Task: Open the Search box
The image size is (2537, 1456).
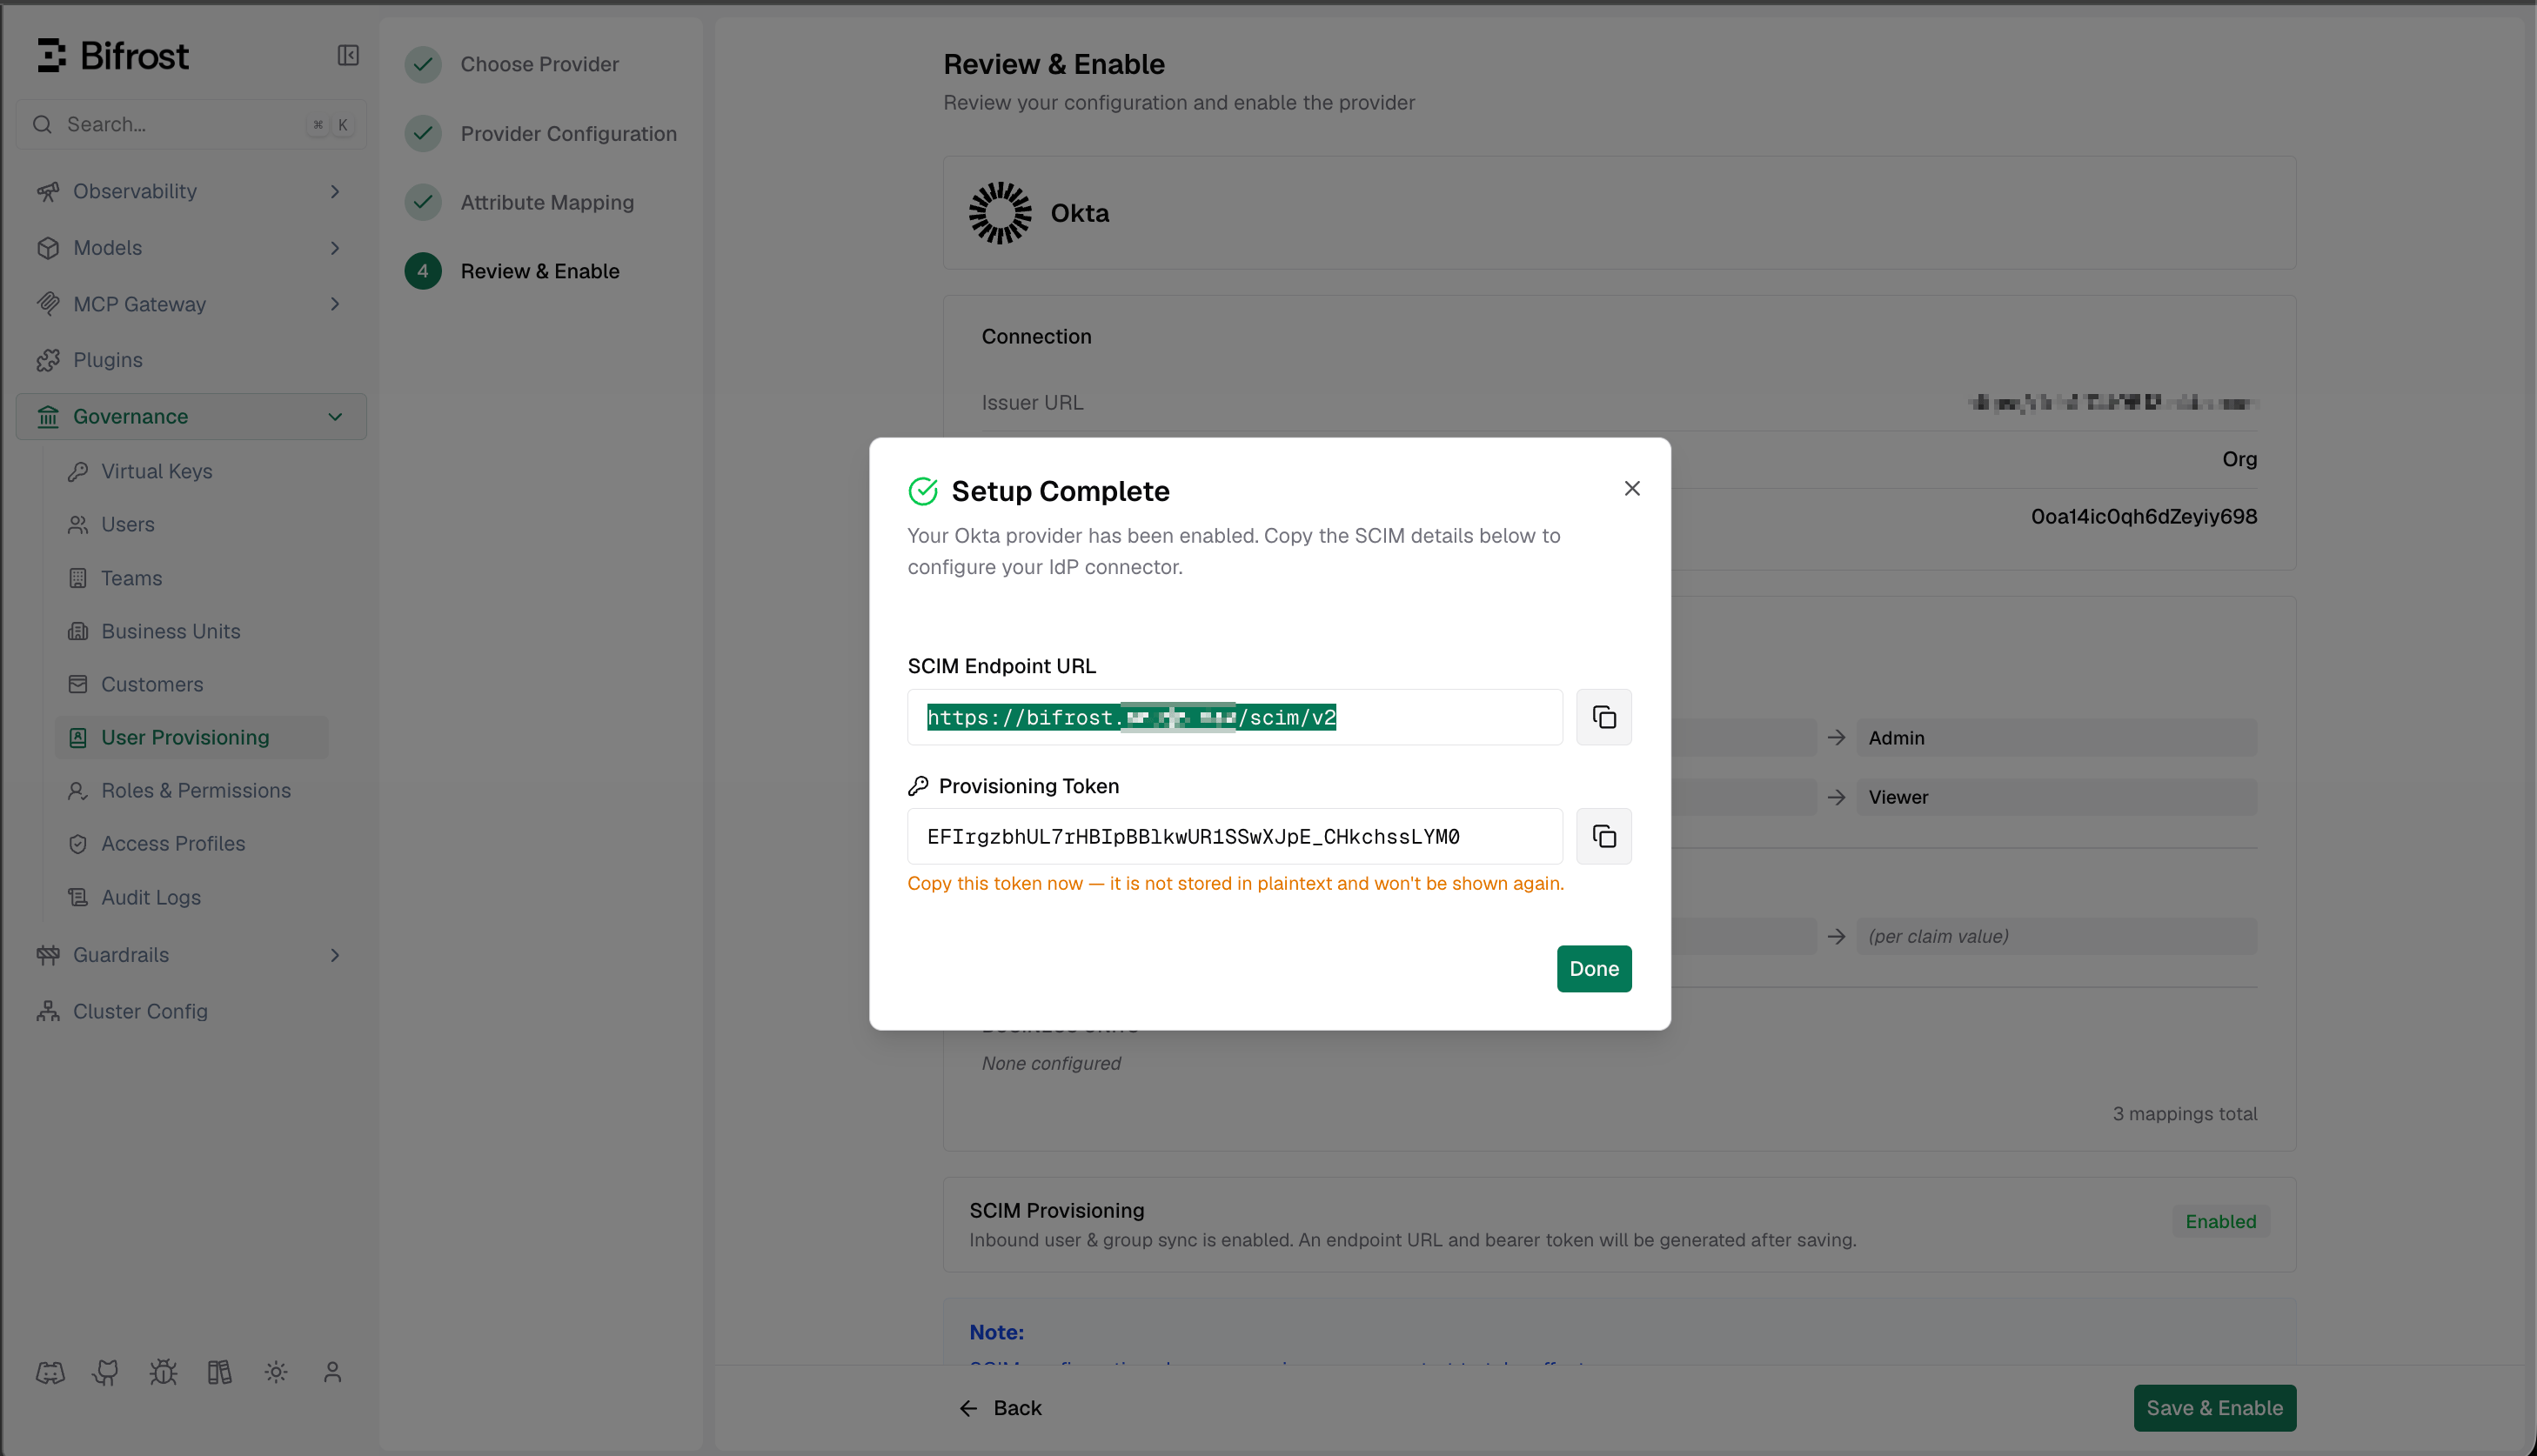Action: (x=191, y=124)
